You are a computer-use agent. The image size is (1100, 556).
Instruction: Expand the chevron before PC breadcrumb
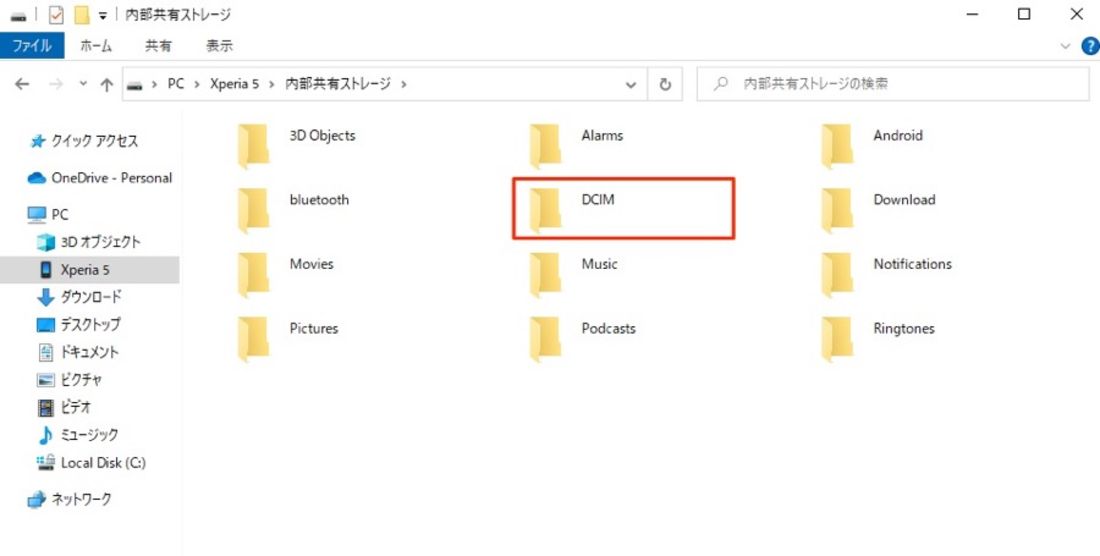[154, 84]
